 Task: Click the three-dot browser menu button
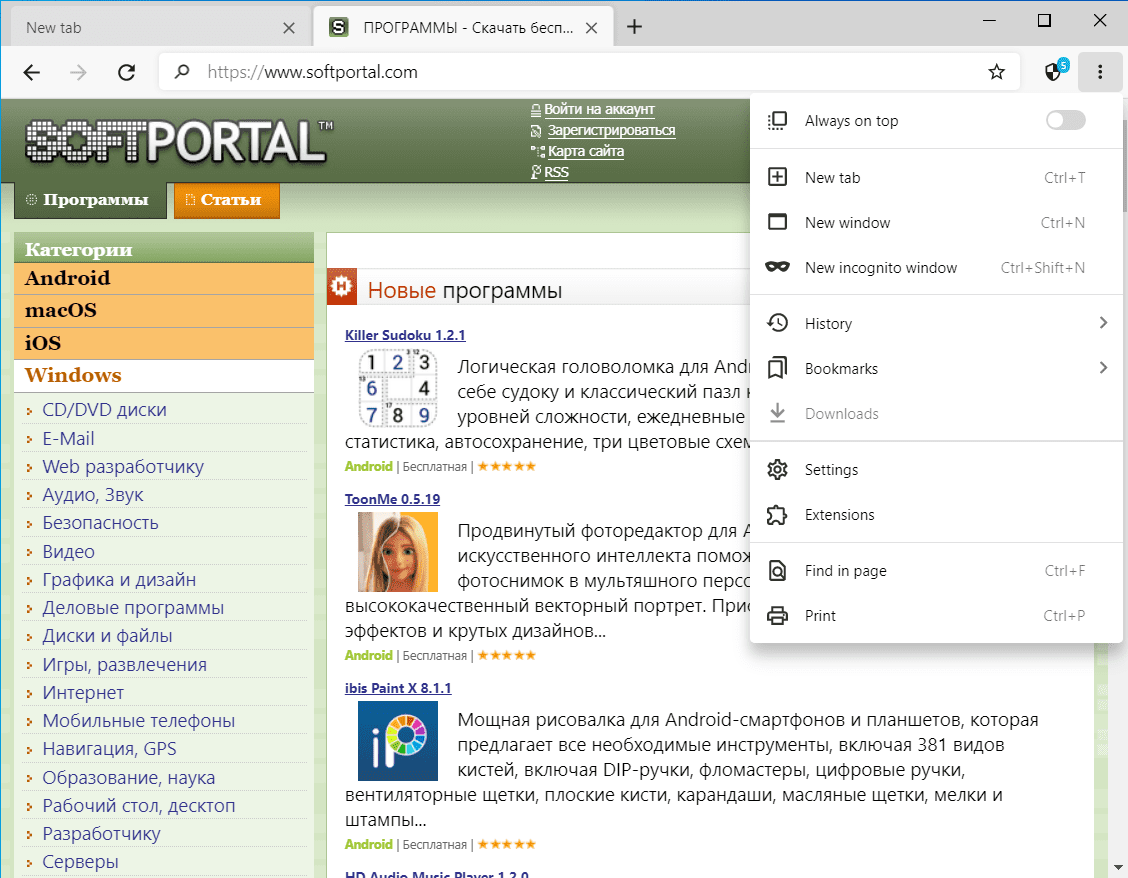(1100, 72)
